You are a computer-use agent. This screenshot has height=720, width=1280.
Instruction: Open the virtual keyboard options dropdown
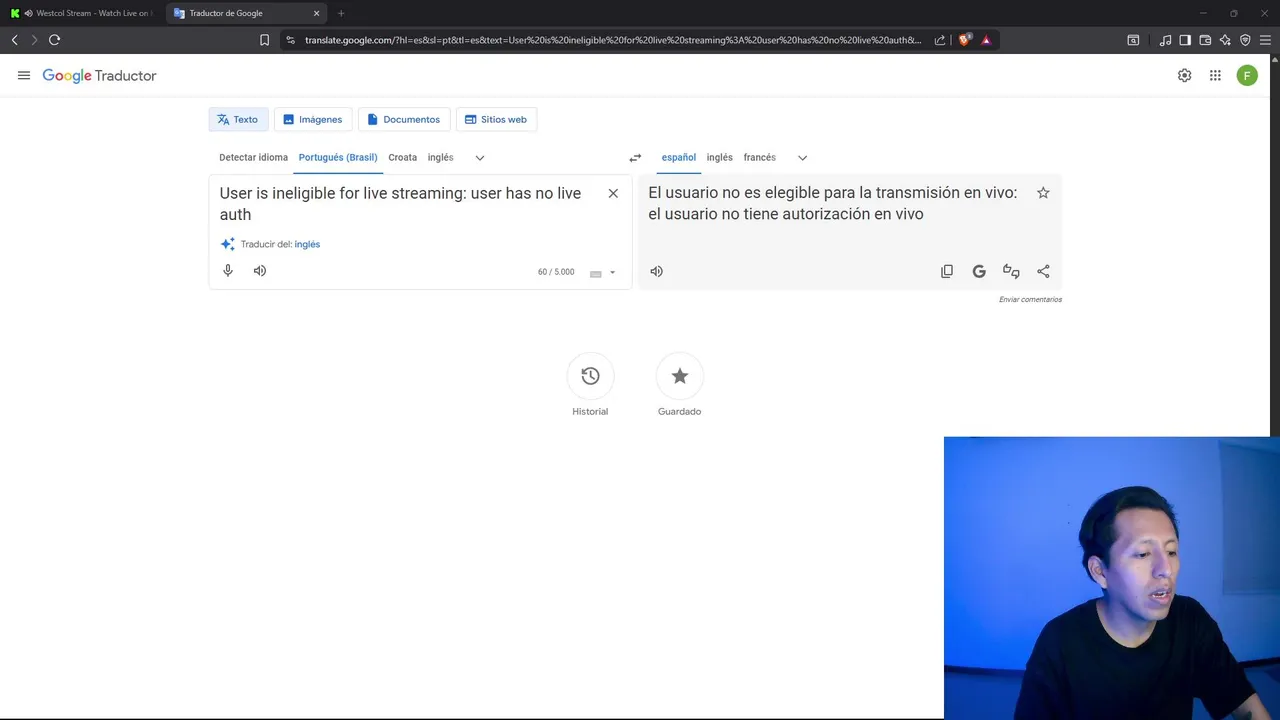613,272
